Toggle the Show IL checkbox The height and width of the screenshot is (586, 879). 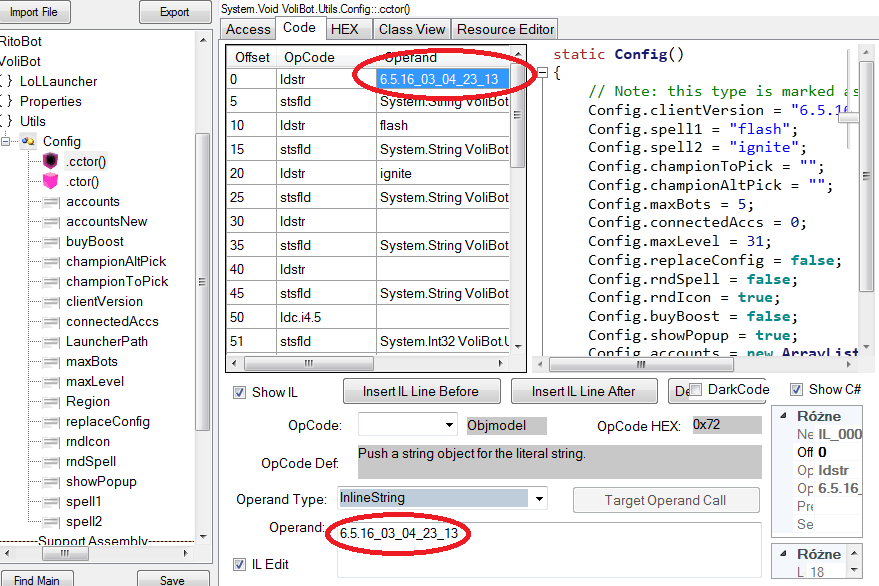tap(239, 393)
